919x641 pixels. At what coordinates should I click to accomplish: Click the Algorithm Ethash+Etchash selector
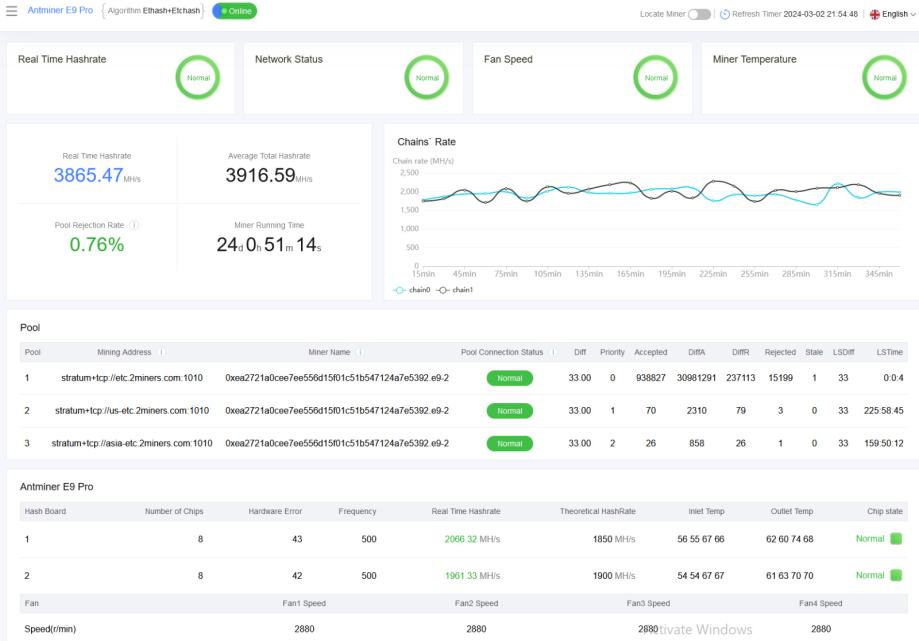point(154,11)
